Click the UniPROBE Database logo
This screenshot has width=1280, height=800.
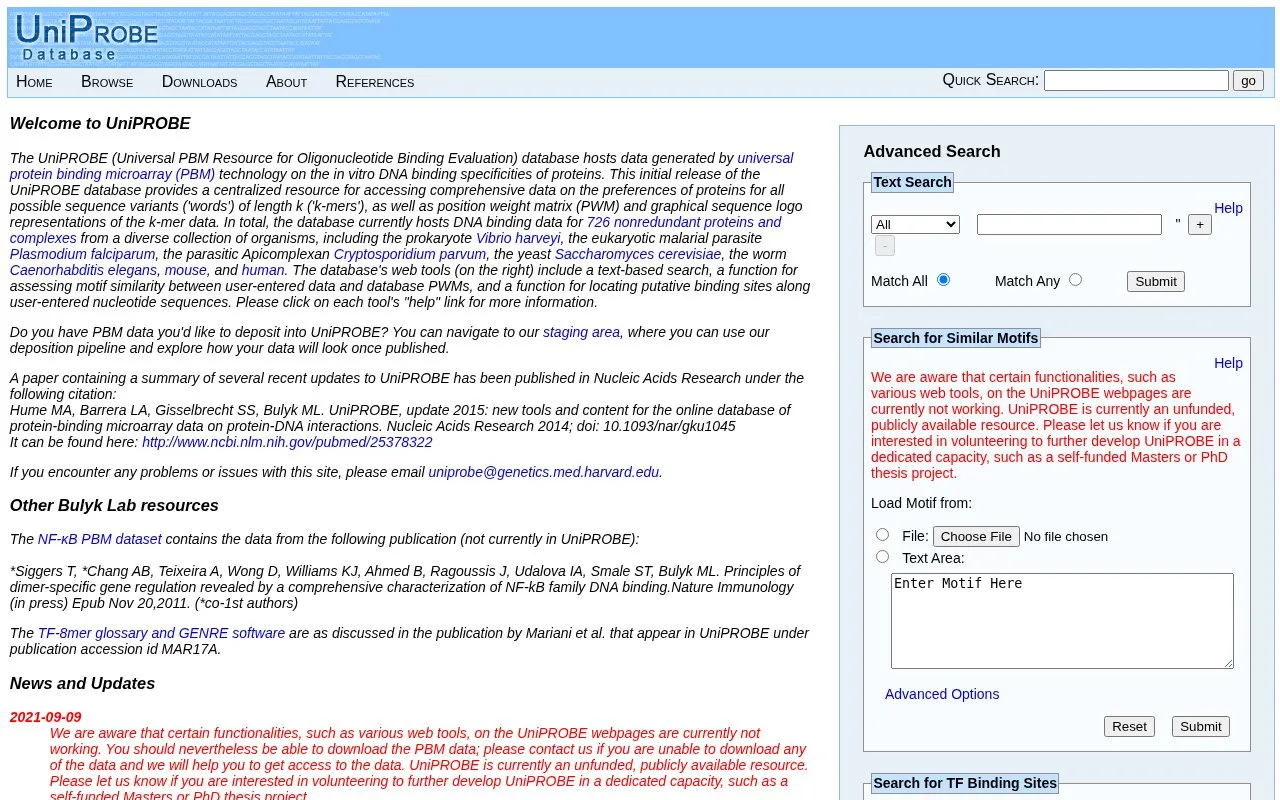[x=86, y=38]
